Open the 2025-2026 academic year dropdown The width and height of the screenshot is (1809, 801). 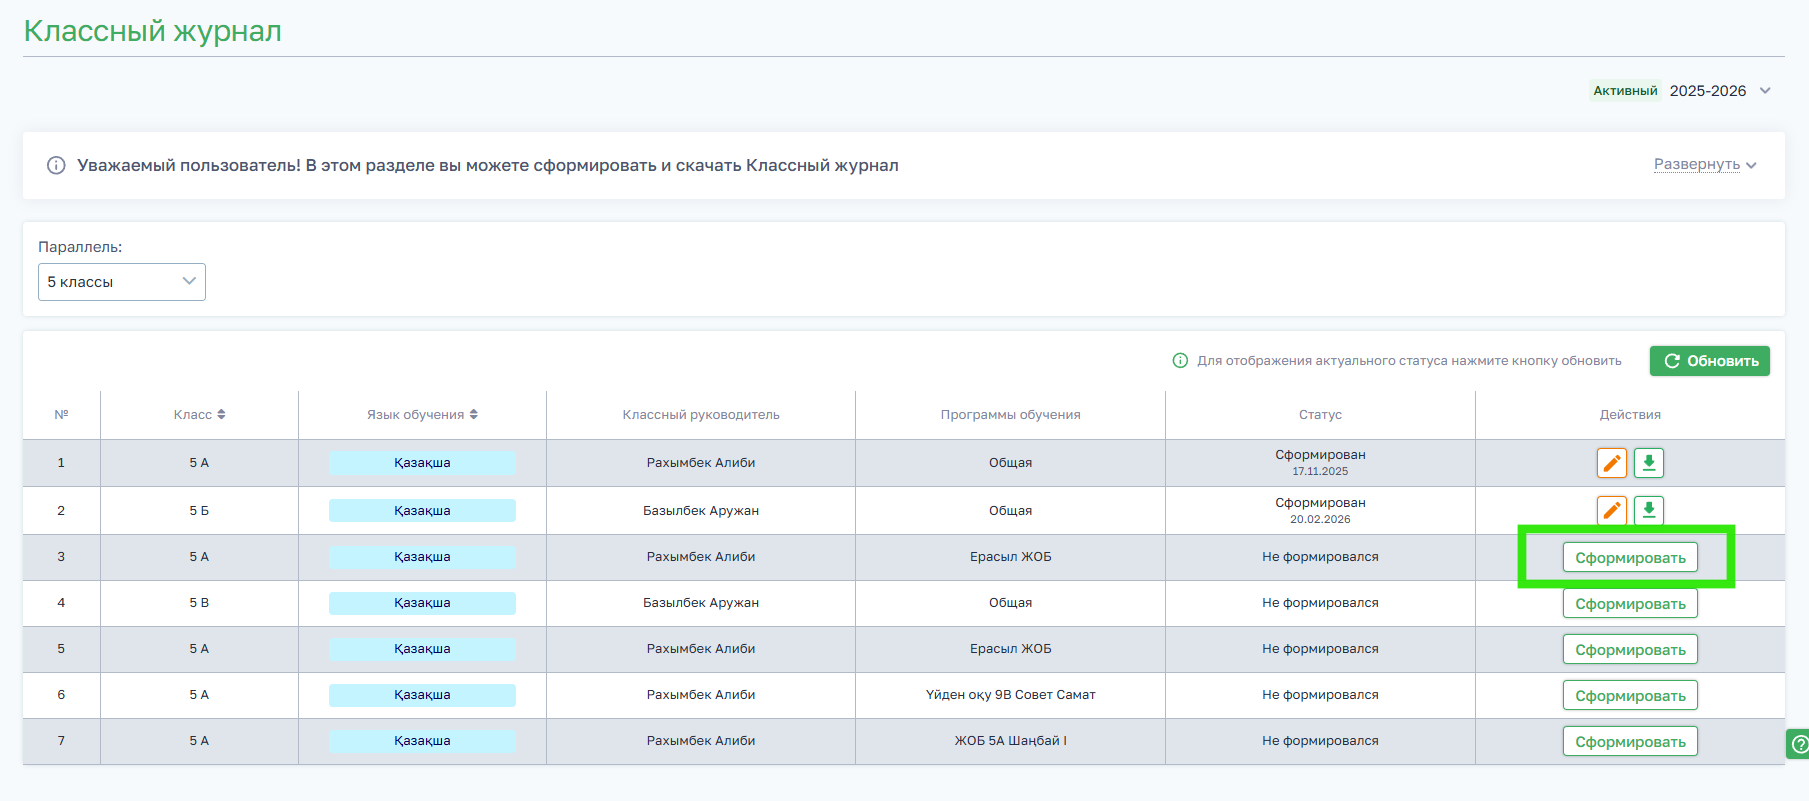1720,91
